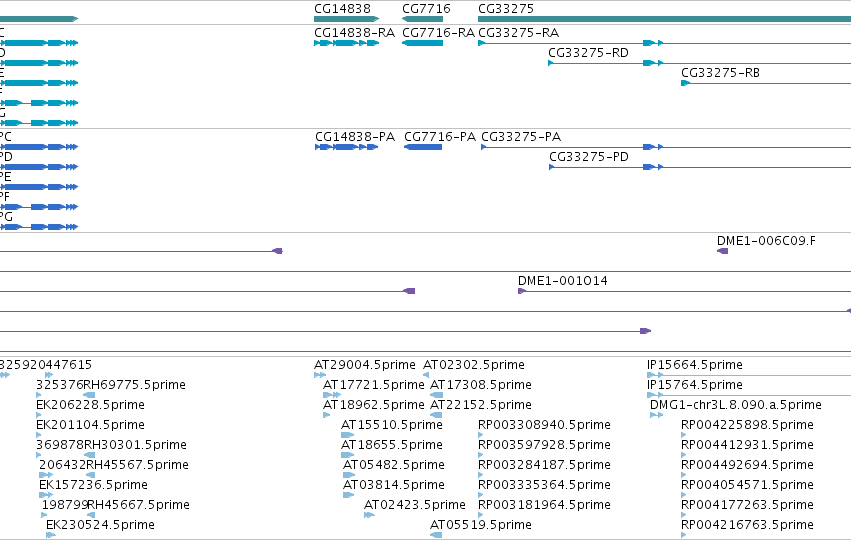
Task: Click the CG33275-PD label
Action: click(589, 157)
